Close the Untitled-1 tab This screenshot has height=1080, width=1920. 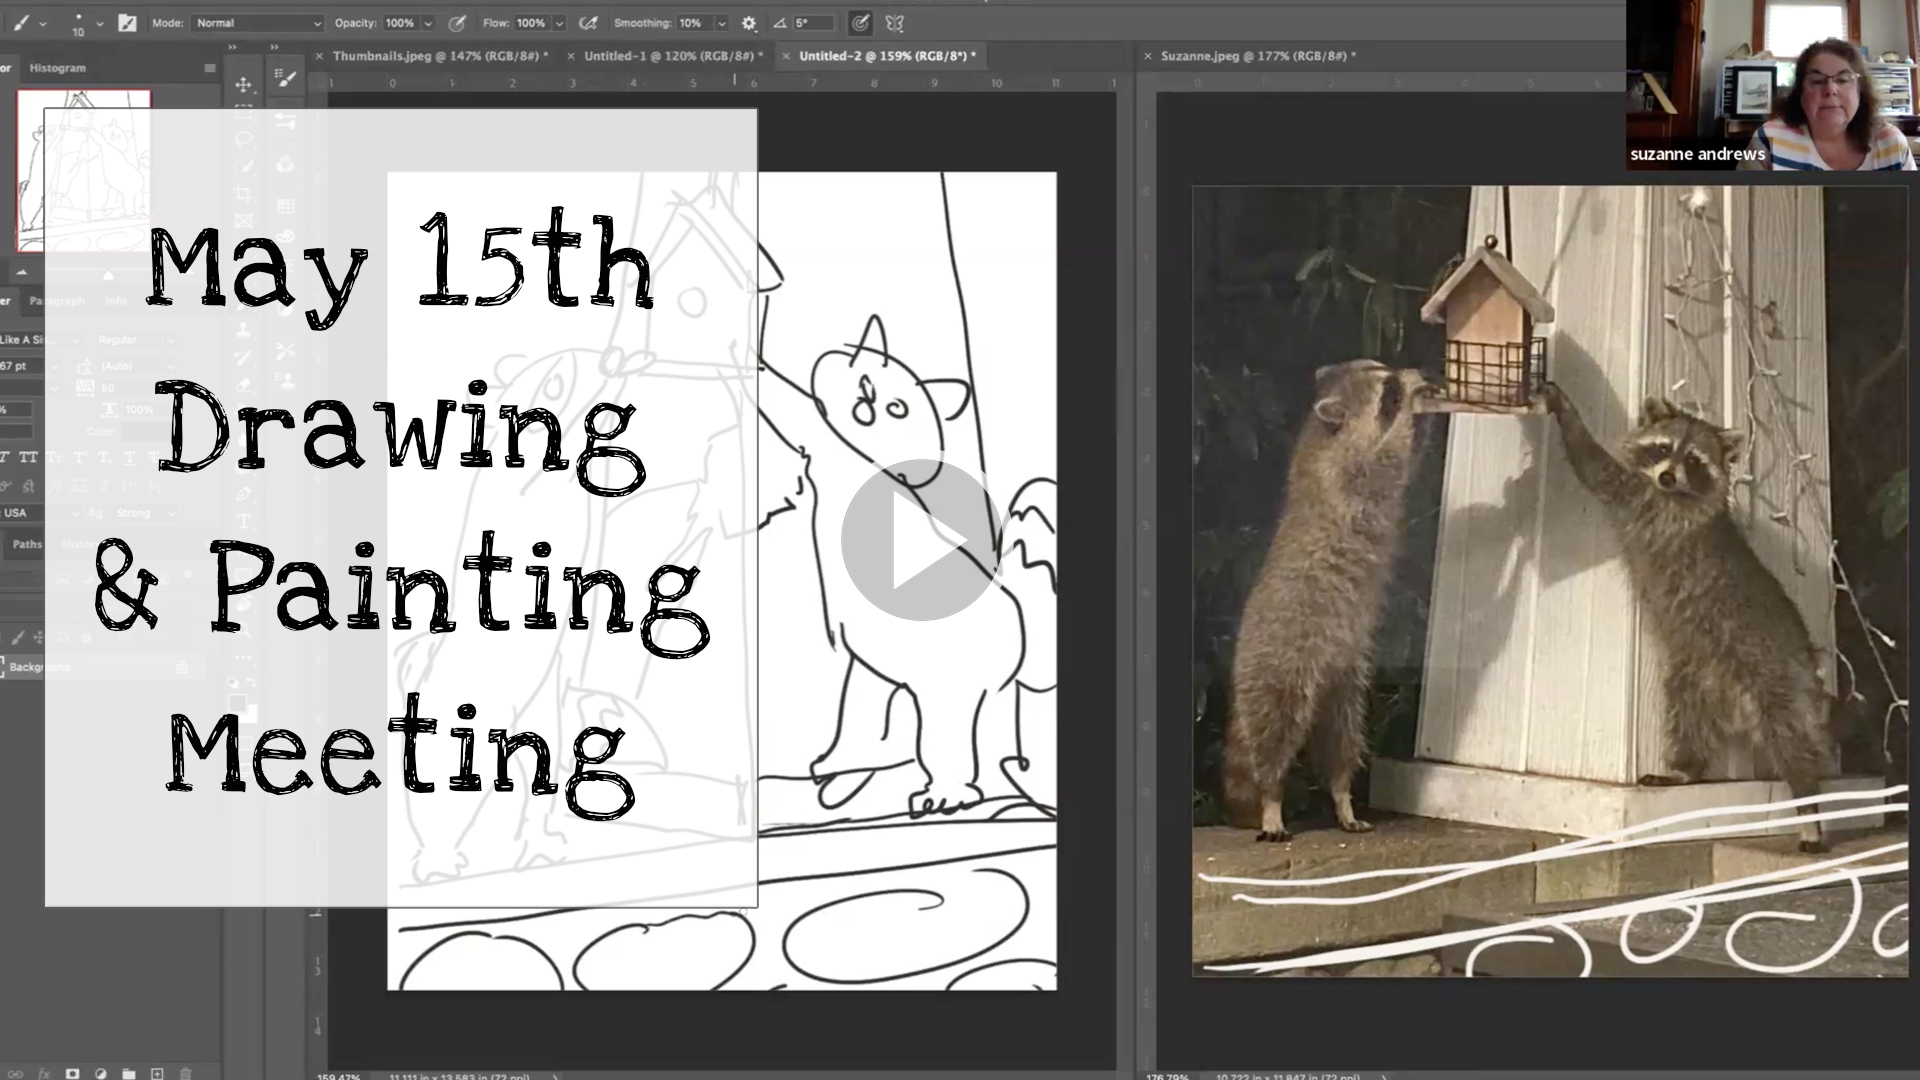(571, 56)
